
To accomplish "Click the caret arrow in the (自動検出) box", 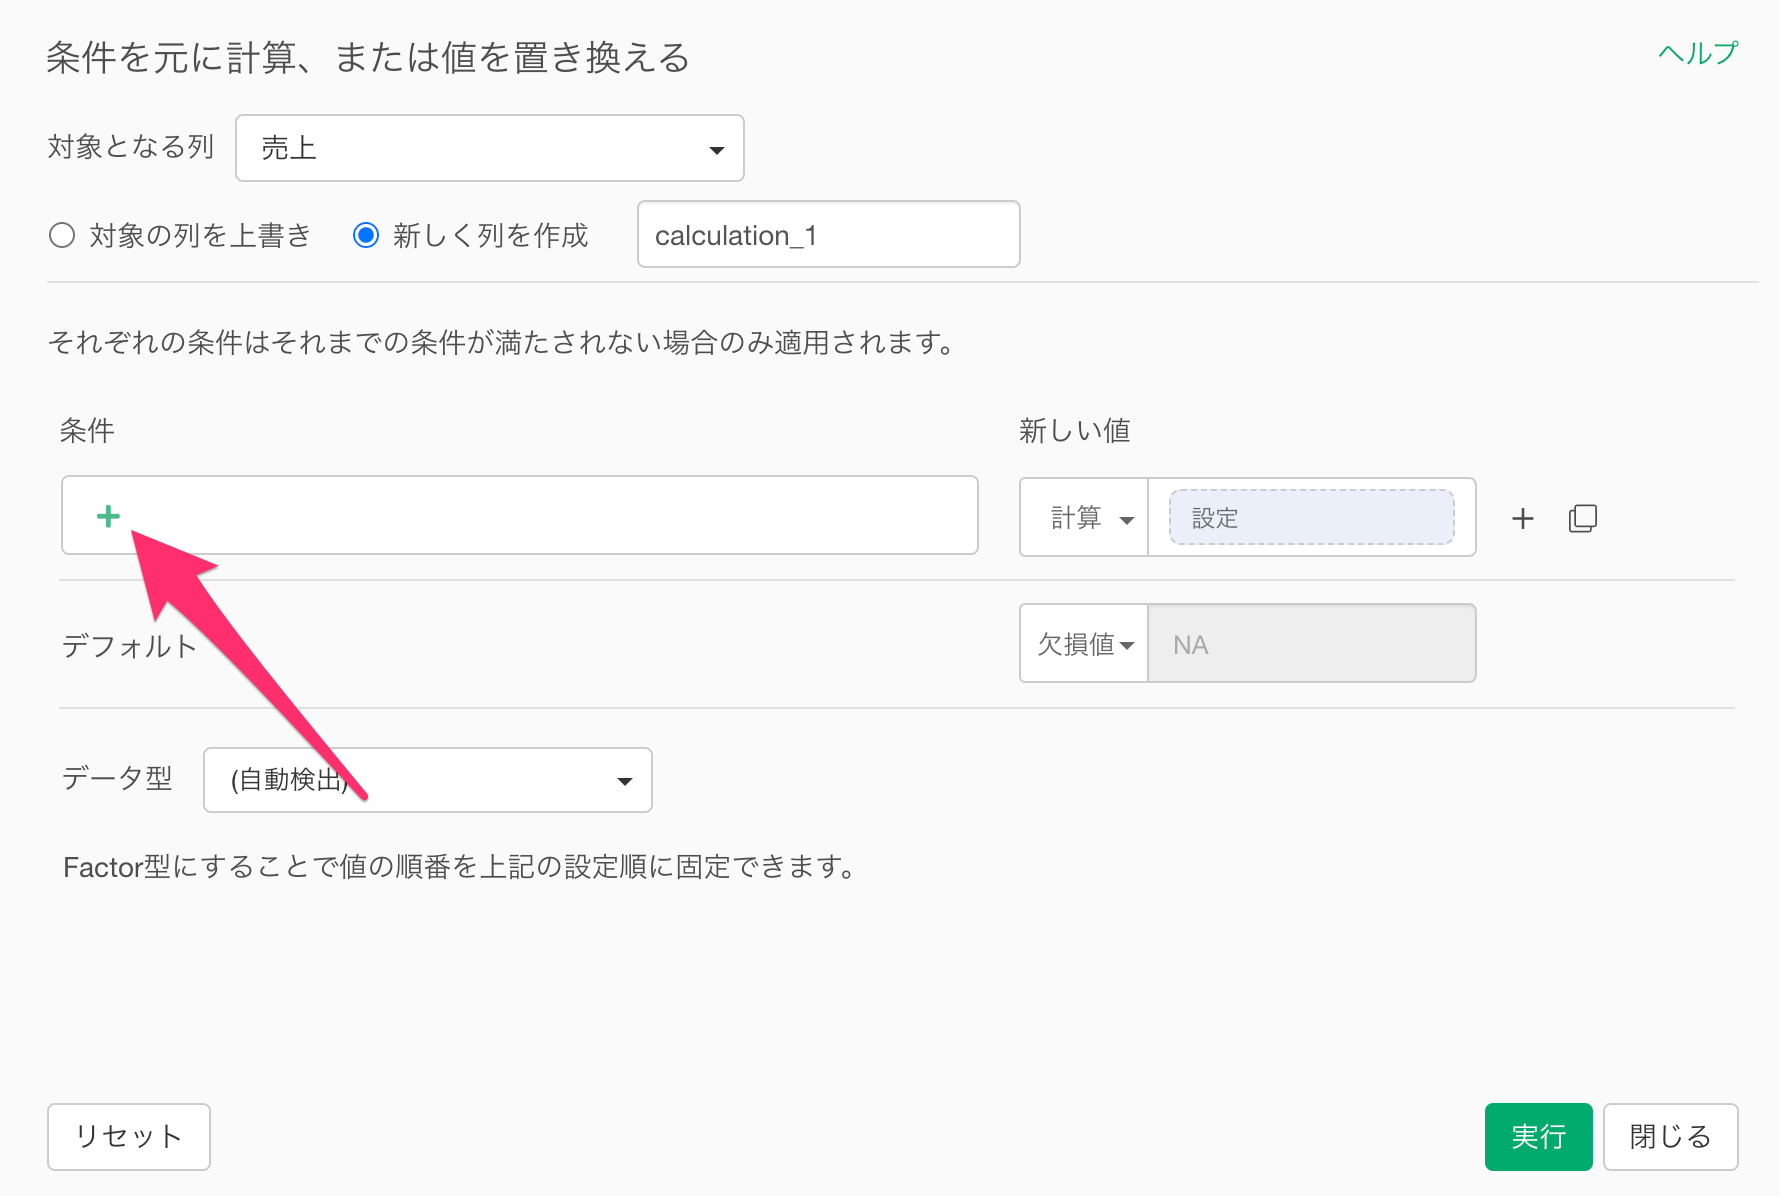I will [x=624, y=781].
